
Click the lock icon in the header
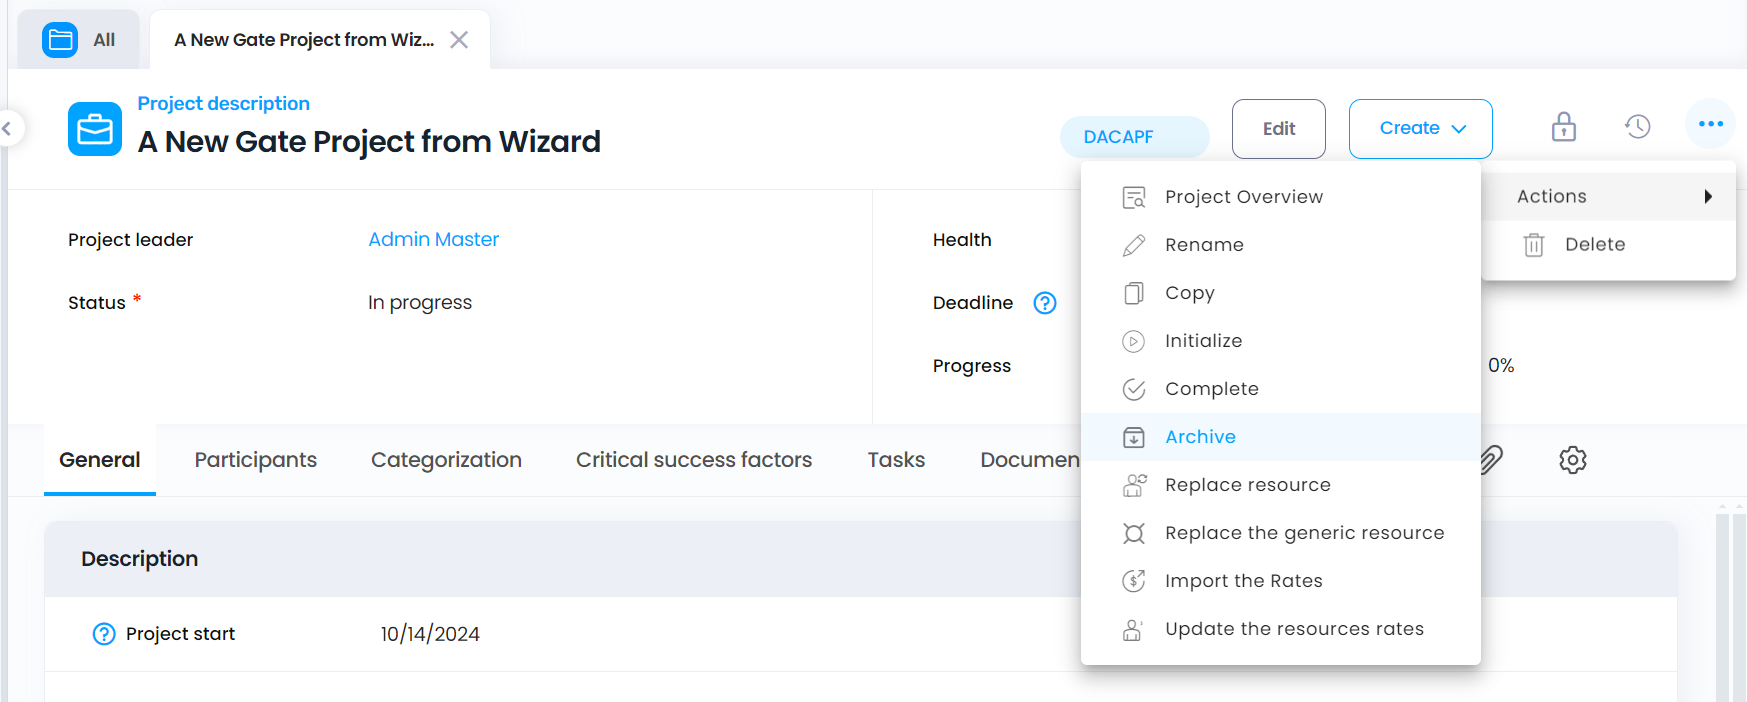1564,127
